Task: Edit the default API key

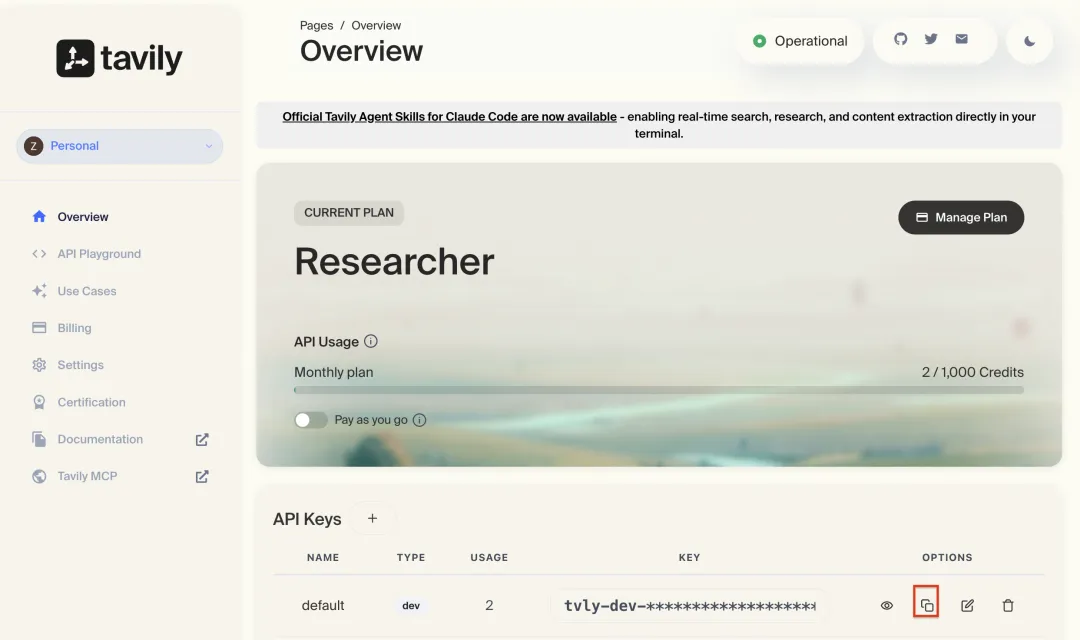Action: tap(967, 606)
